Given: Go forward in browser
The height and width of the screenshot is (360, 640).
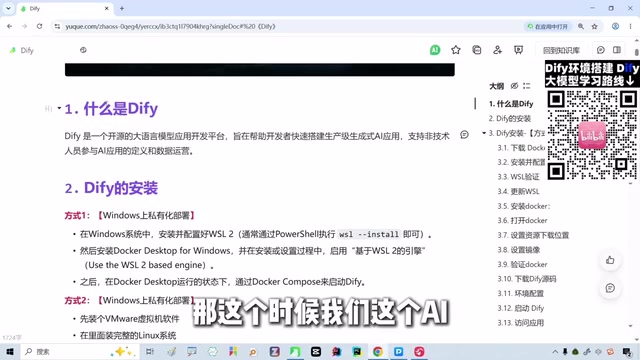Looking at the screenshot, I should pos(24,26).
